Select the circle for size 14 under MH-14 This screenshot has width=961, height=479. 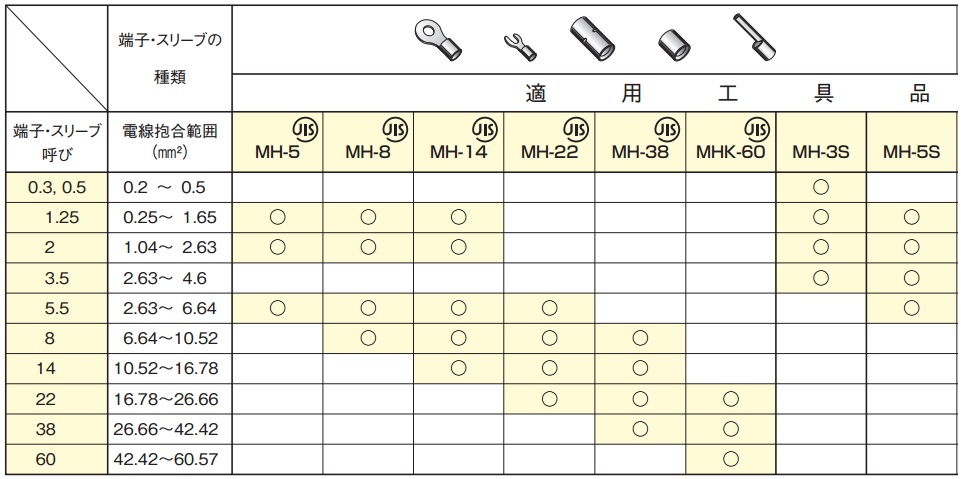coord(459,369)
